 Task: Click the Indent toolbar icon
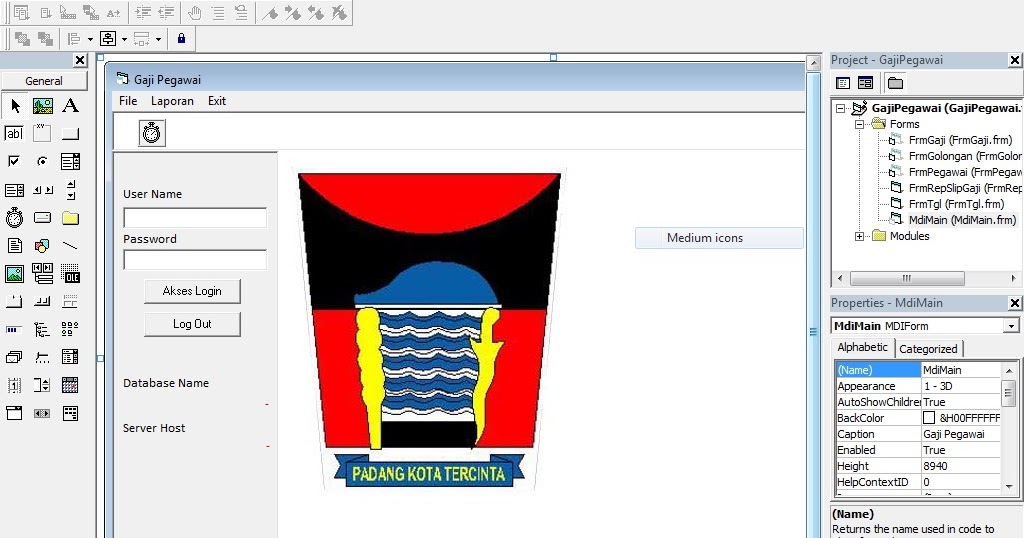143,12
